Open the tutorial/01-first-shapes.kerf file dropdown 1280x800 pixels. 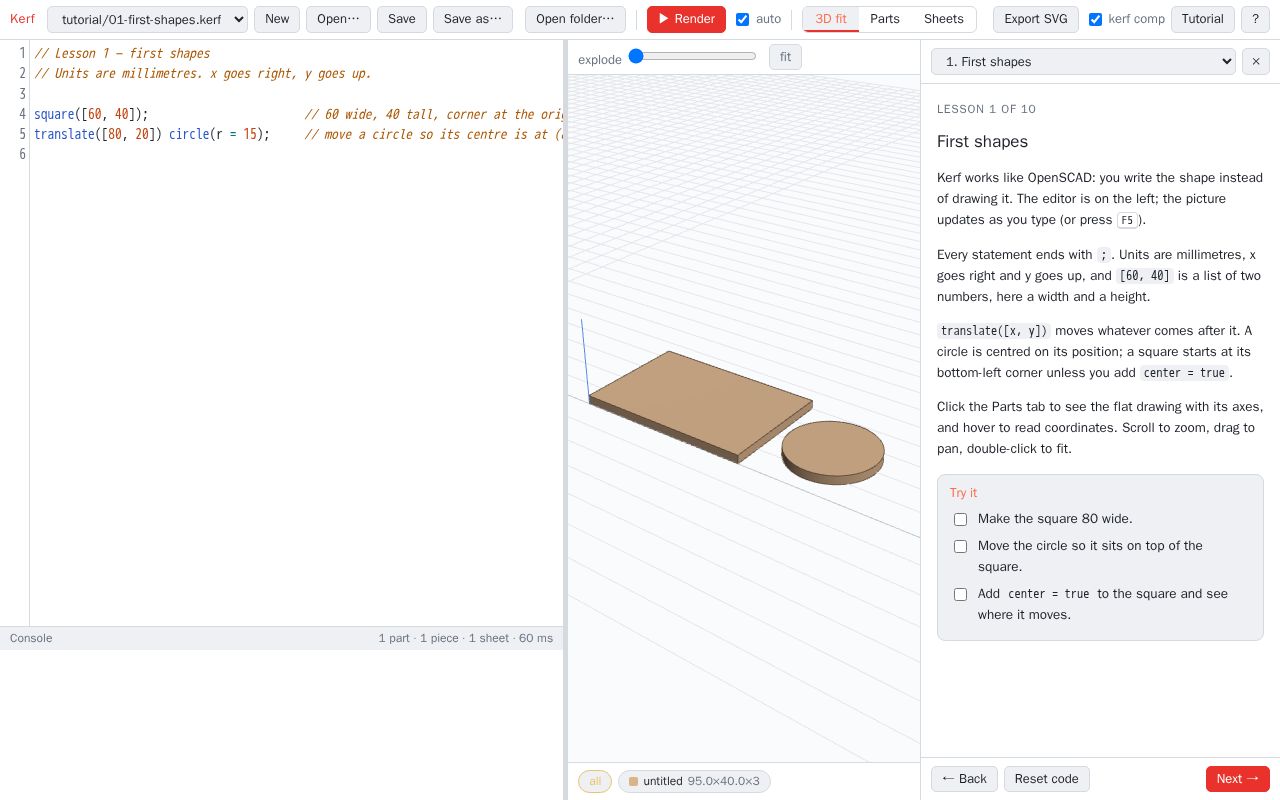[147, 19]
